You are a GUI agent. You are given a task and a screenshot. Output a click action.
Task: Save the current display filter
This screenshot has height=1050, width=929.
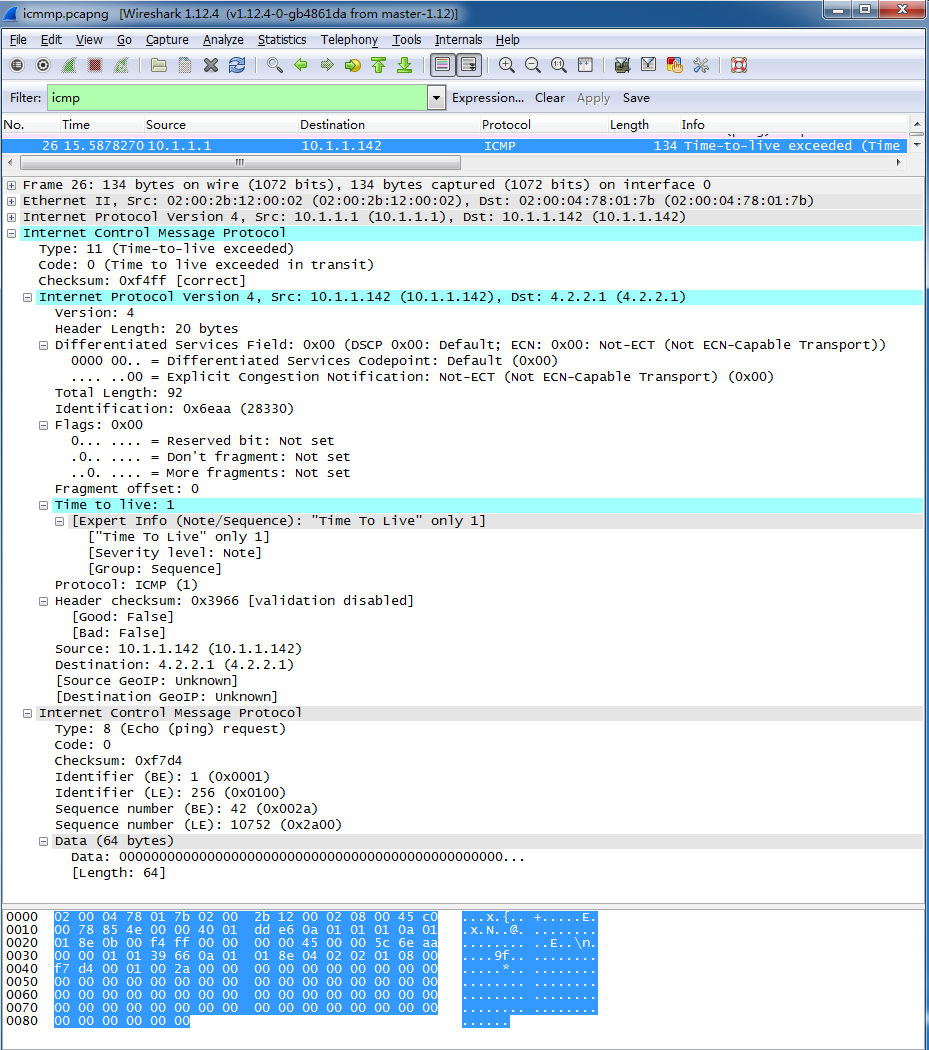[636, 98]
